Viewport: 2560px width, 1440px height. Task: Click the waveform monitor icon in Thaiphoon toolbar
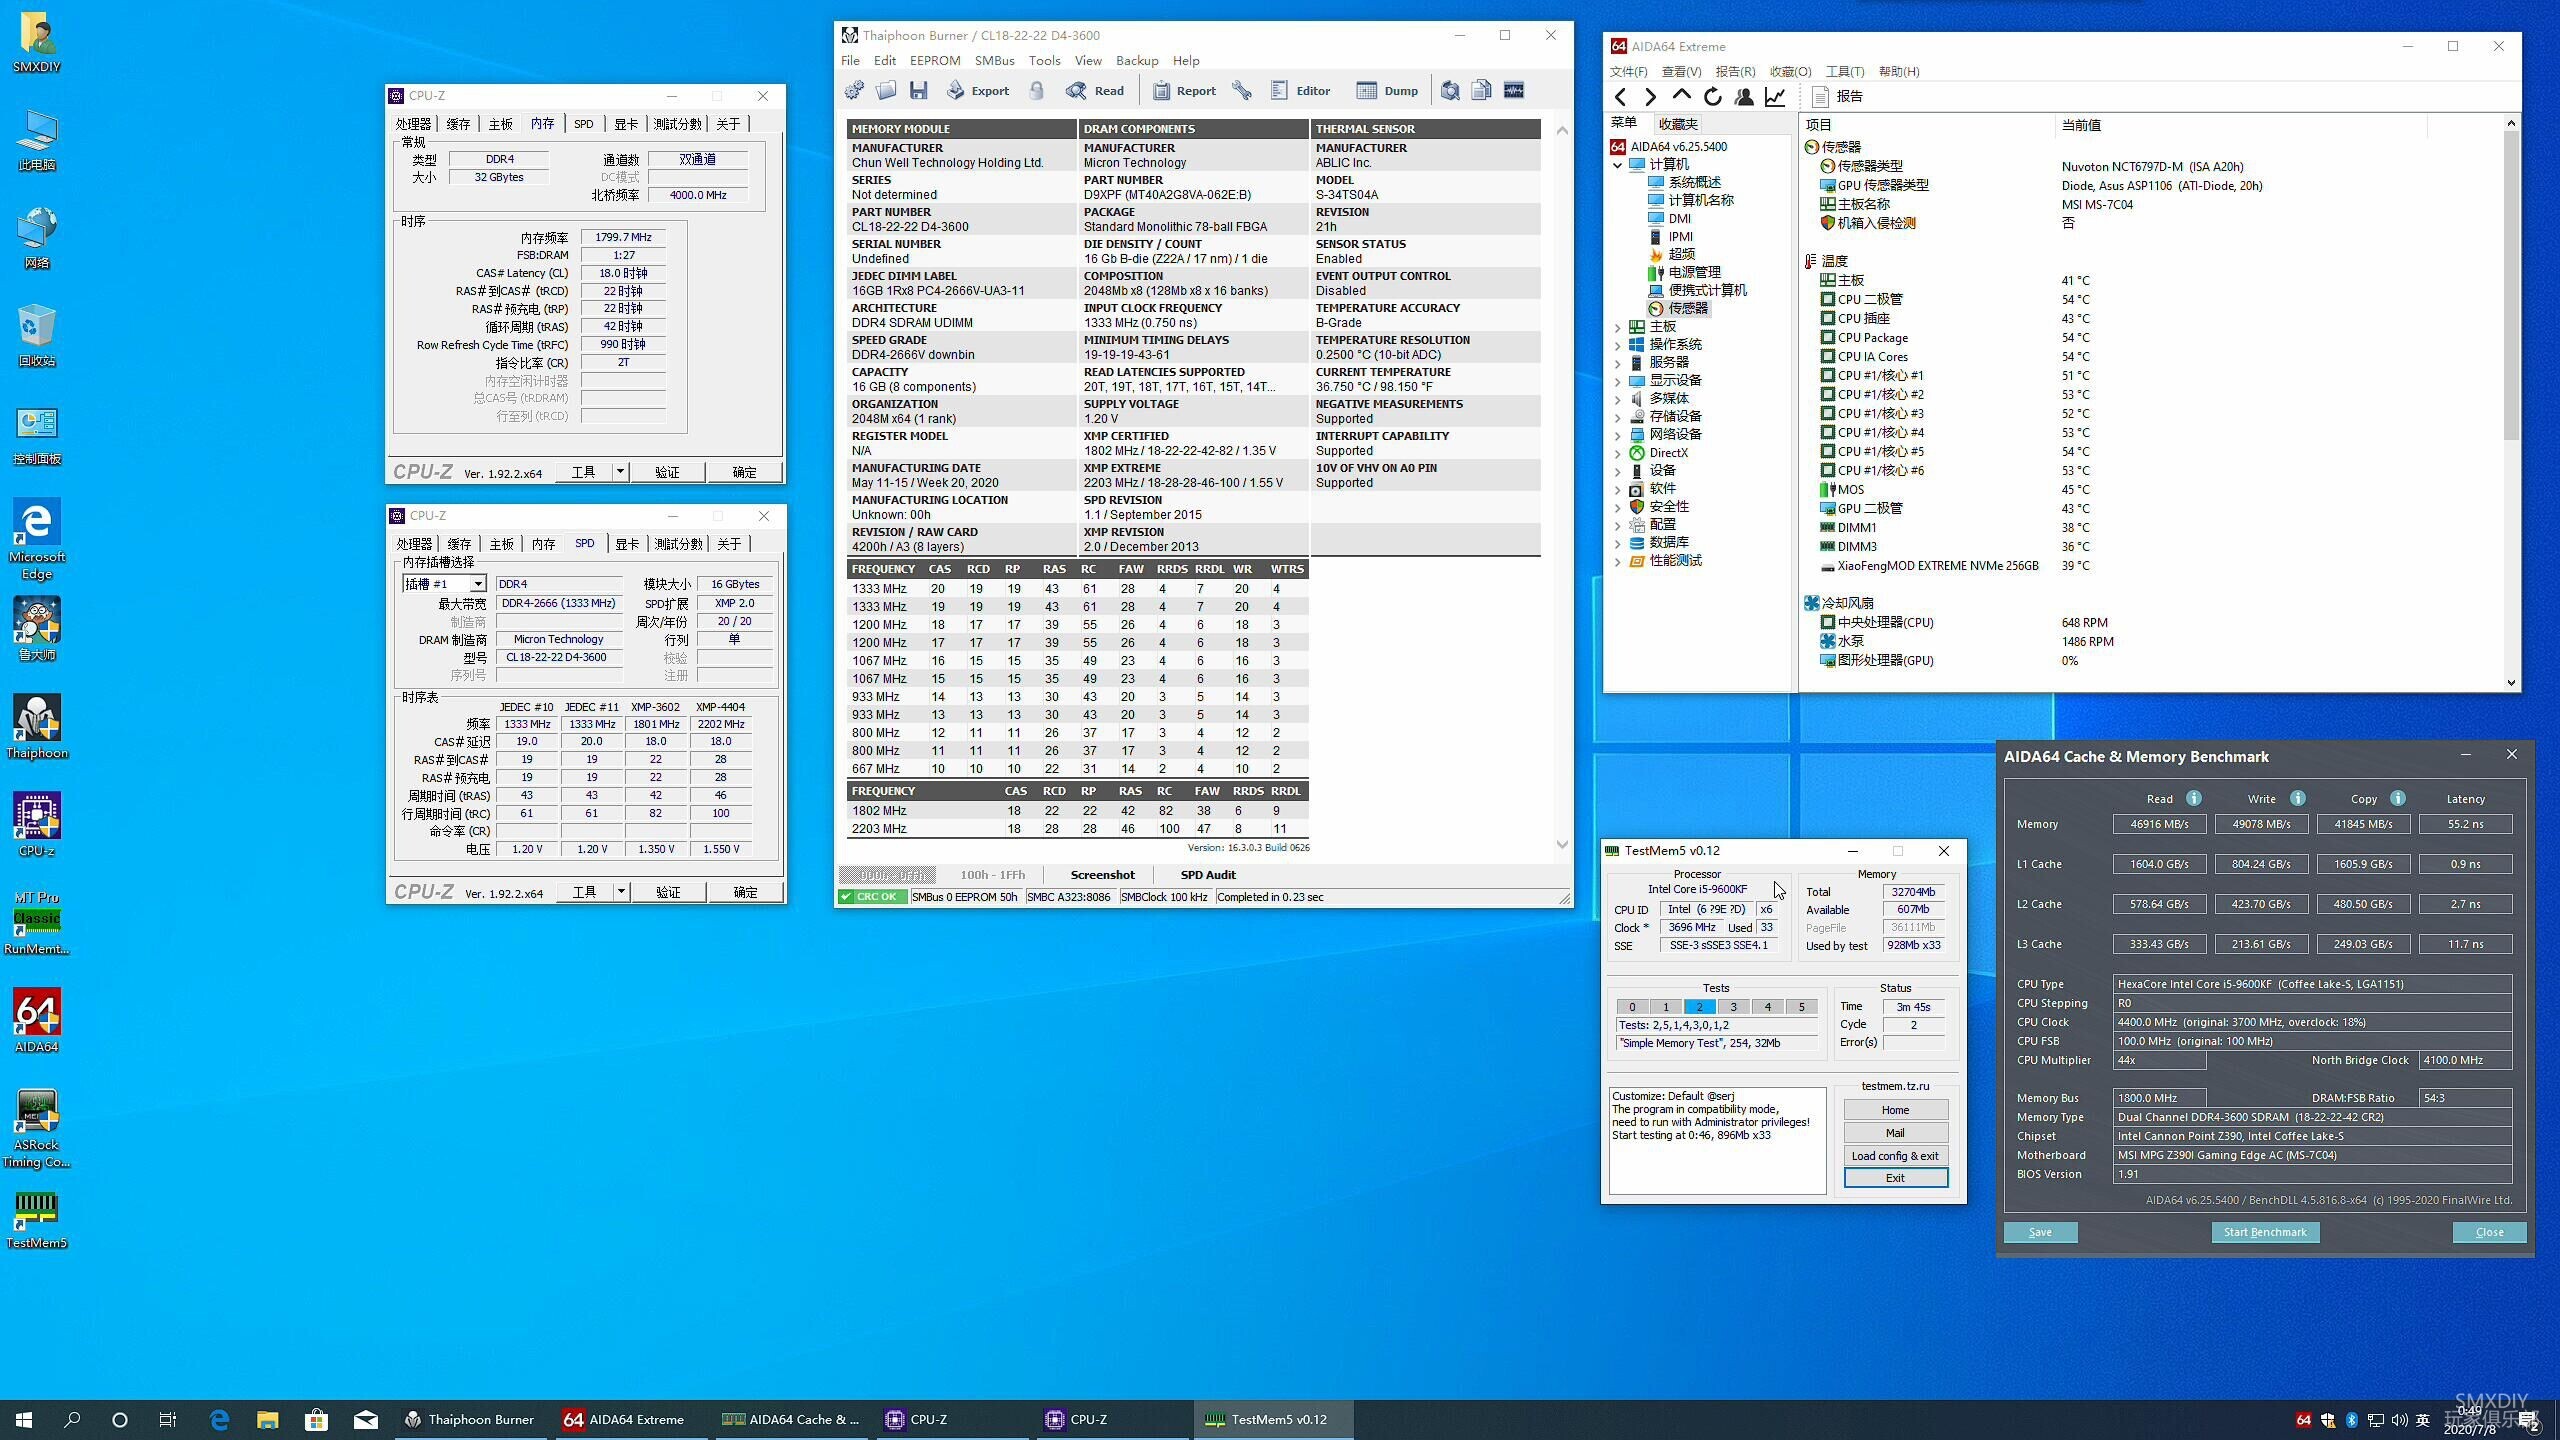click(x=1514, y=91)
